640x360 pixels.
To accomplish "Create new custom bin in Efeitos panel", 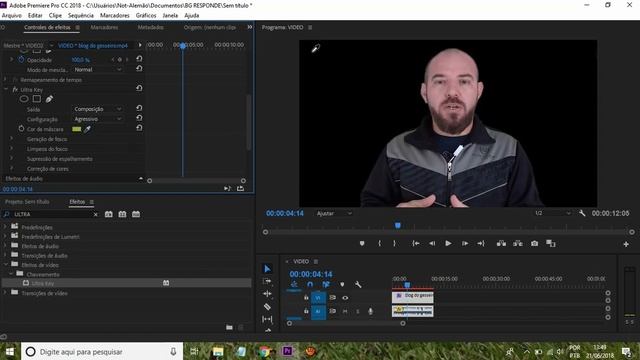I will 229,327.
